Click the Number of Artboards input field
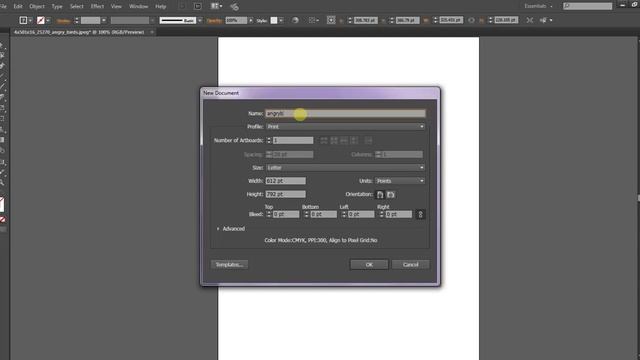640x360 pixels. [293, 140]
